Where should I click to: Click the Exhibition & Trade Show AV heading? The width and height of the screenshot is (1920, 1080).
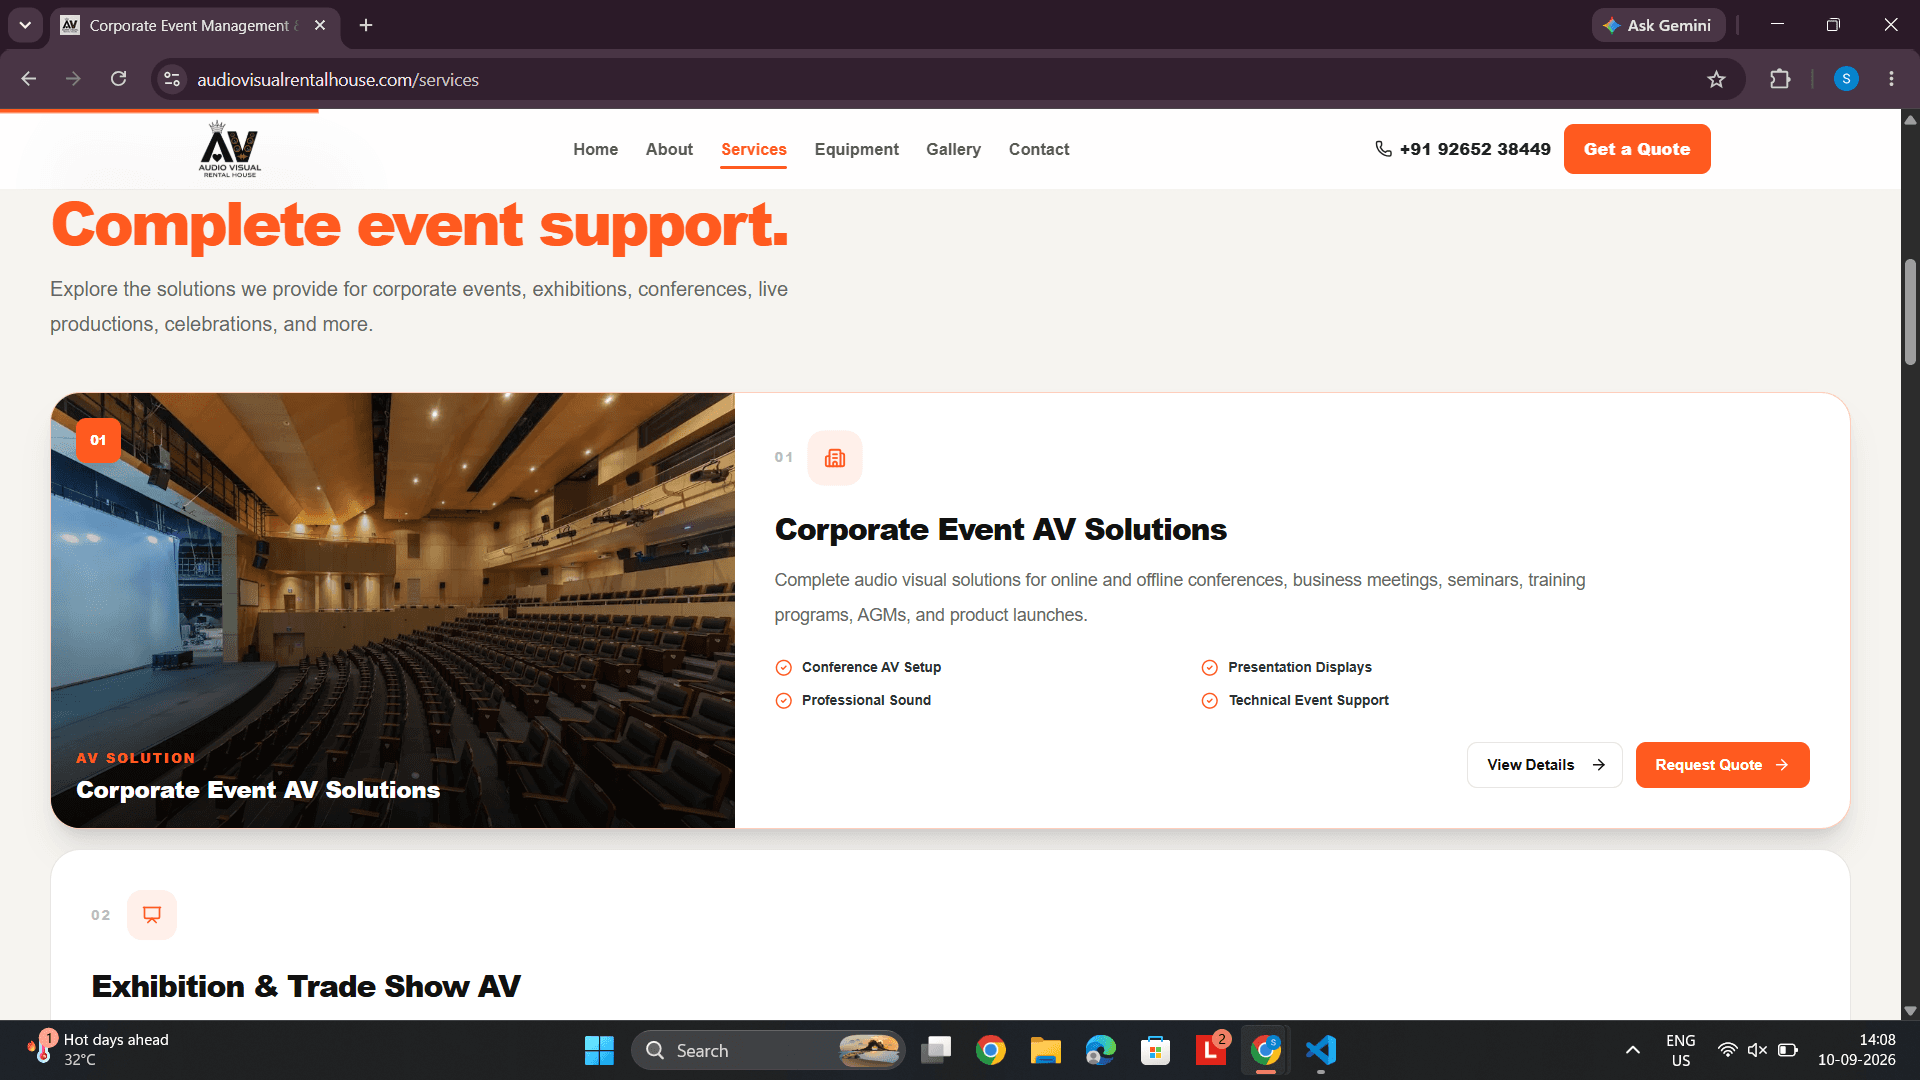(x=306, y=987)
